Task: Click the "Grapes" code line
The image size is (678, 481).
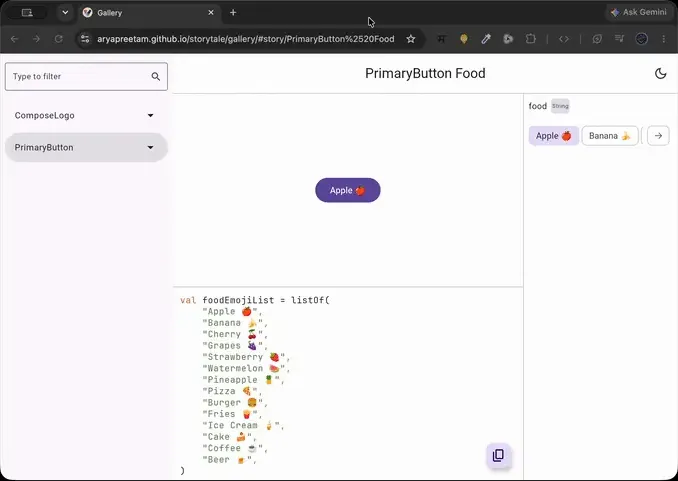Action: pos(235,346)
